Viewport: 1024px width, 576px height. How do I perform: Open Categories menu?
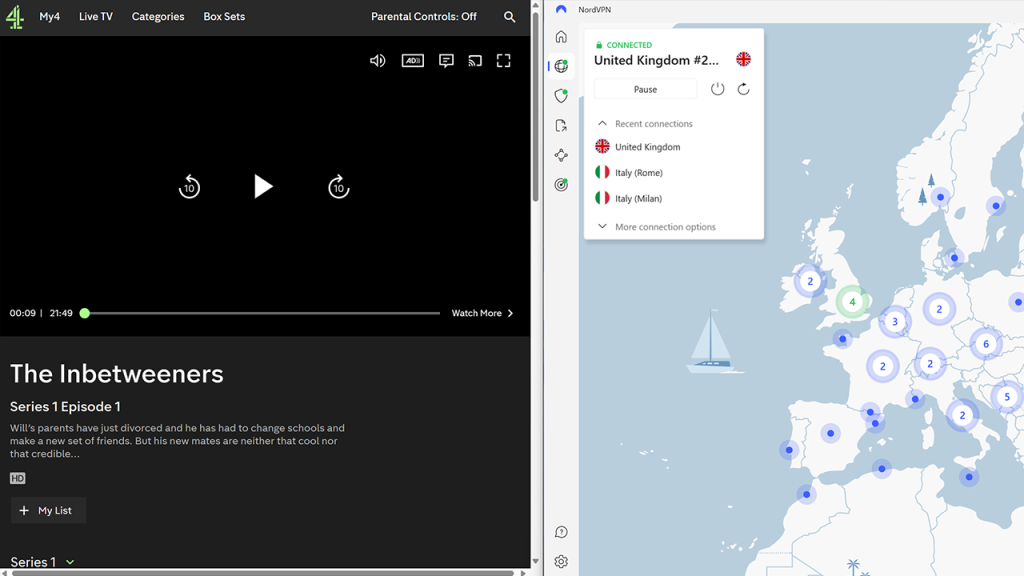[158, 16]
